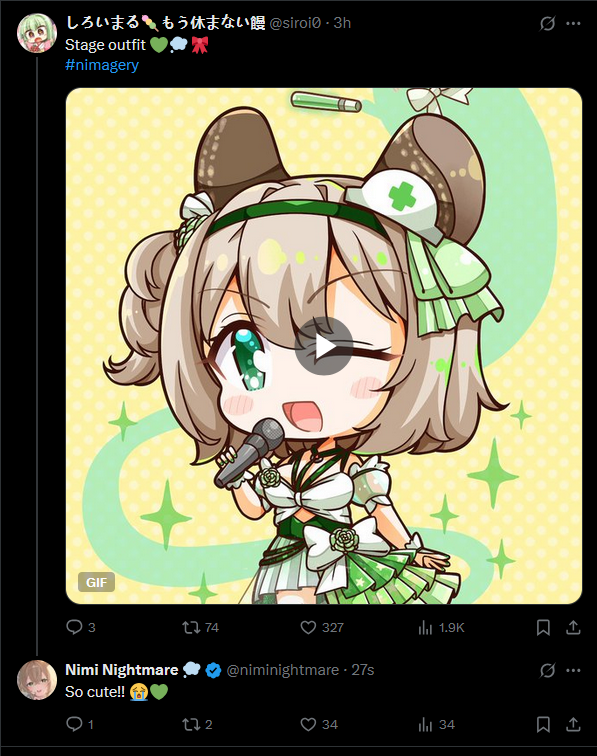Reply to the Stage outfit post

pos(74,627)
